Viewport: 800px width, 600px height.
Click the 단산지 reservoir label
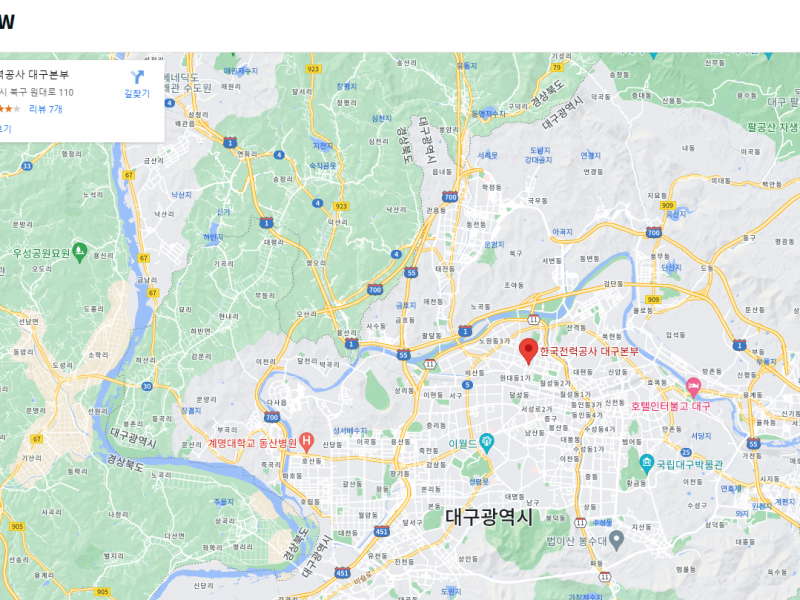pos(671,267)
